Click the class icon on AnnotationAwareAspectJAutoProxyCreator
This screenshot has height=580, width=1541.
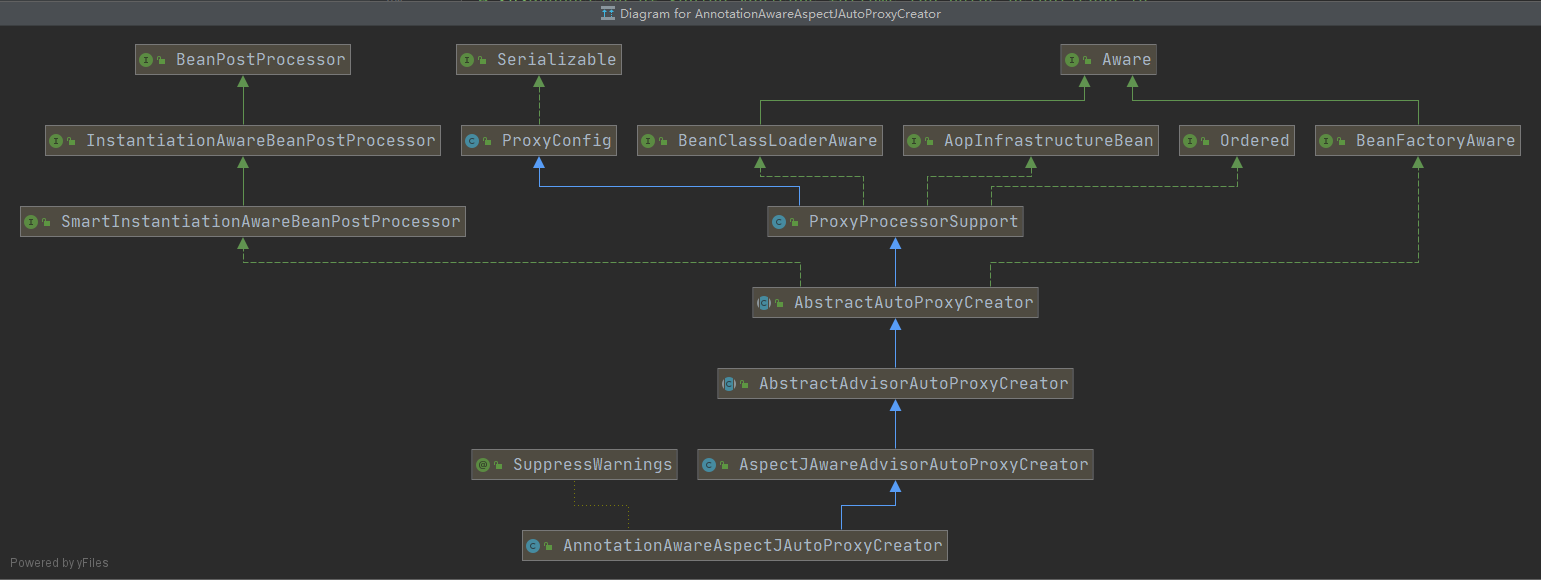coord(533,546)
